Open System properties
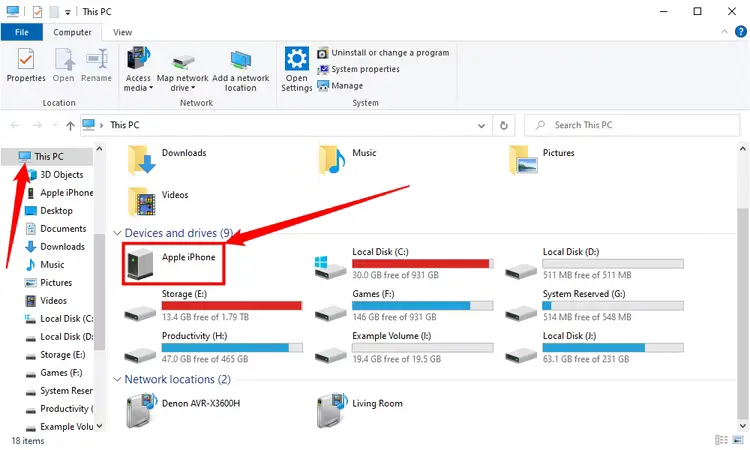The width and height of the screenshot is (750, 450). [x=359, y=69]
